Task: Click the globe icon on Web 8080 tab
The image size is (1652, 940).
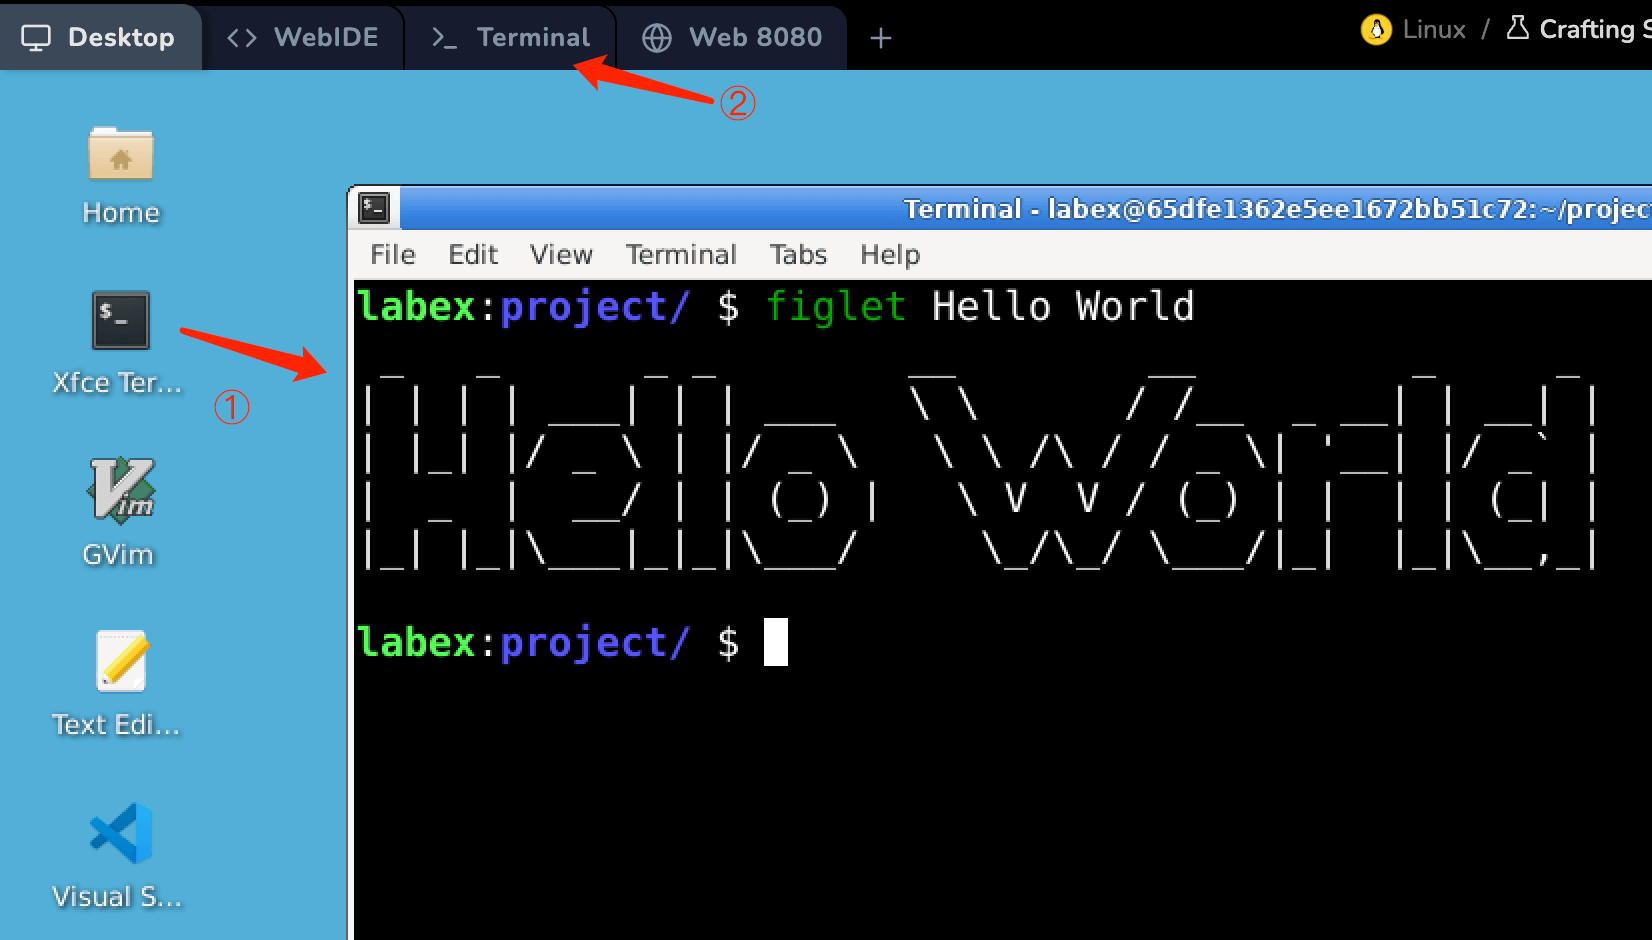Action: [657, 37]
